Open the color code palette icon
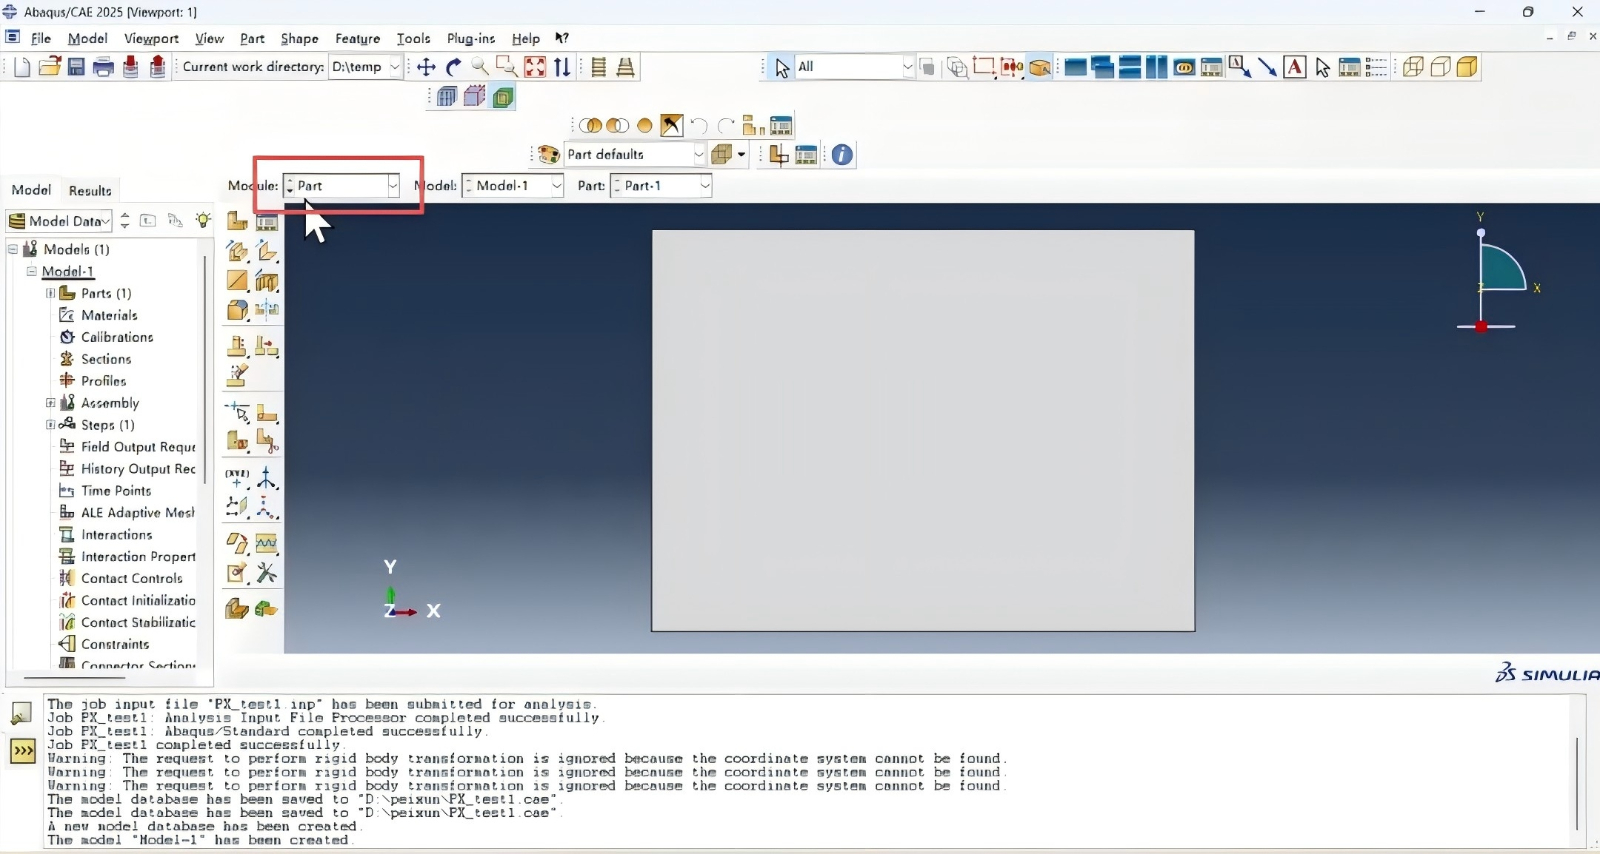The image size is (1600, 854). pyautogui.click(x=548, y=155)
